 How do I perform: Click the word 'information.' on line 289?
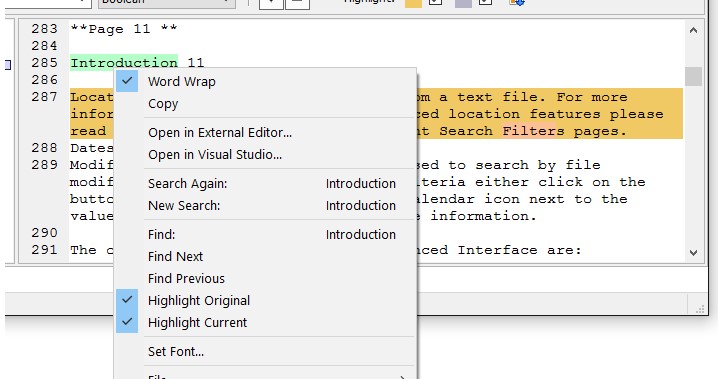point(483,216)
